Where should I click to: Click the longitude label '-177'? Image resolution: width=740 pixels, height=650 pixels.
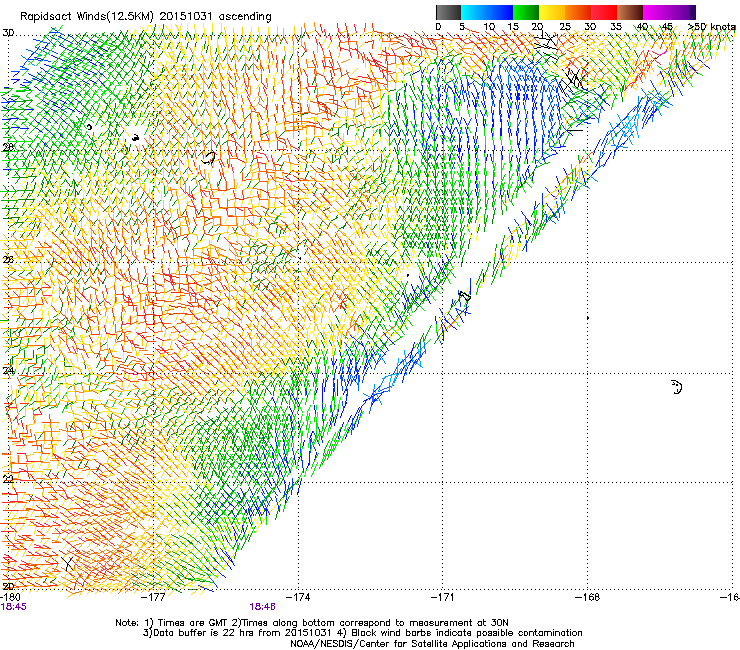154,598
